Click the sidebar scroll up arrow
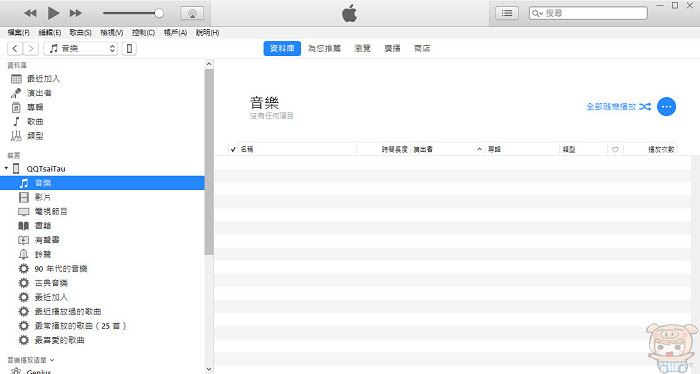Viewport: 700px width, 374px height. click(x=209, y=64)
